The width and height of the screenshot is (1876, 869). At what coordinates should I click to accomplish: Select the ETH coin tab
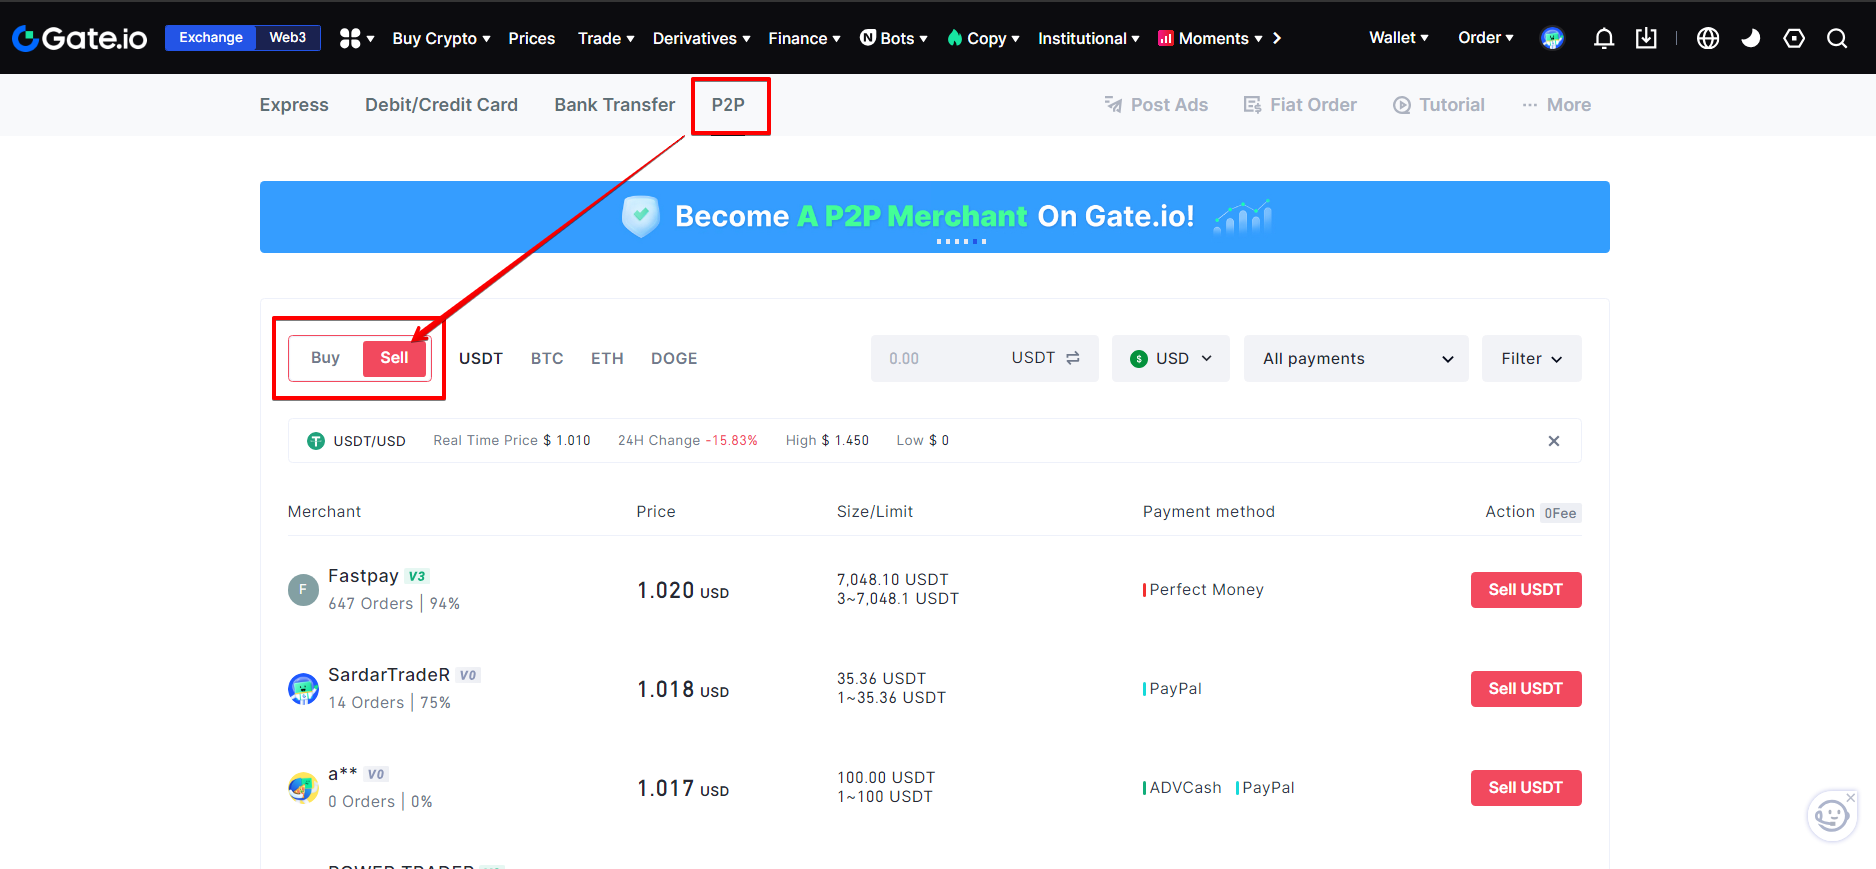[607, 358]
